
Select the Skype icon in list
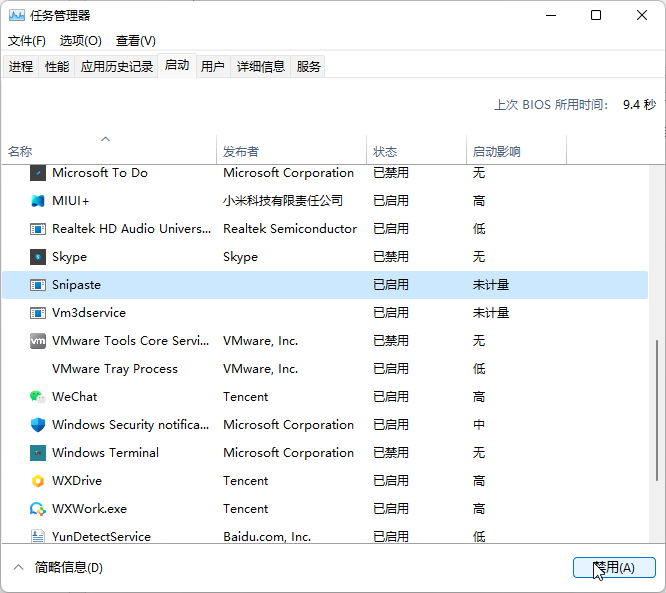pos(38,257)
